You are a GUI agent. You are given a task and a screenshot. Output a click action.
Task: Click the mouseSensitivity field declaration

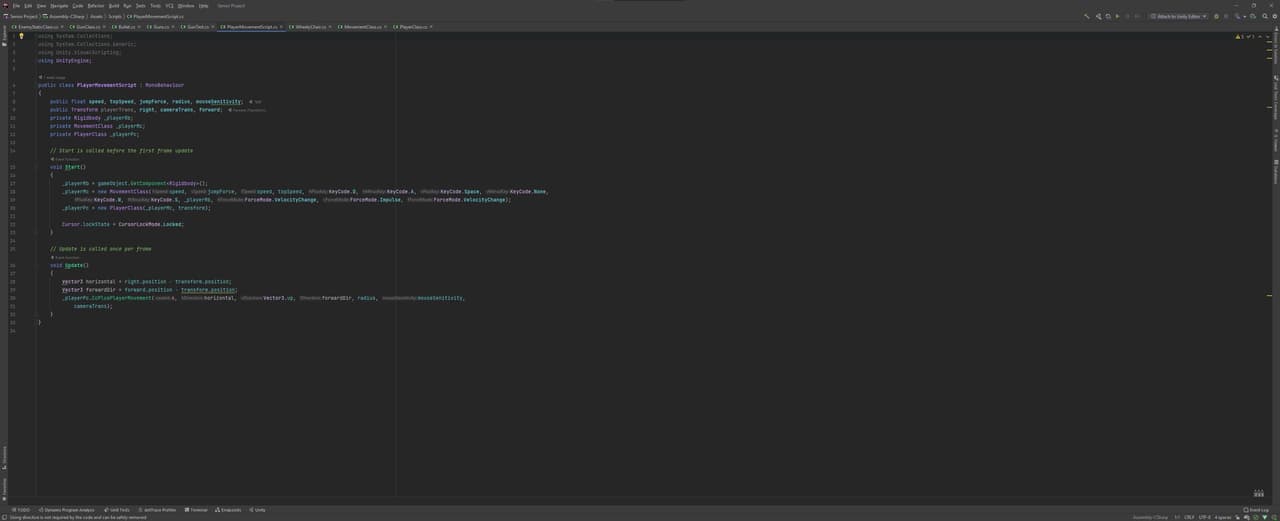pos(219,101)
